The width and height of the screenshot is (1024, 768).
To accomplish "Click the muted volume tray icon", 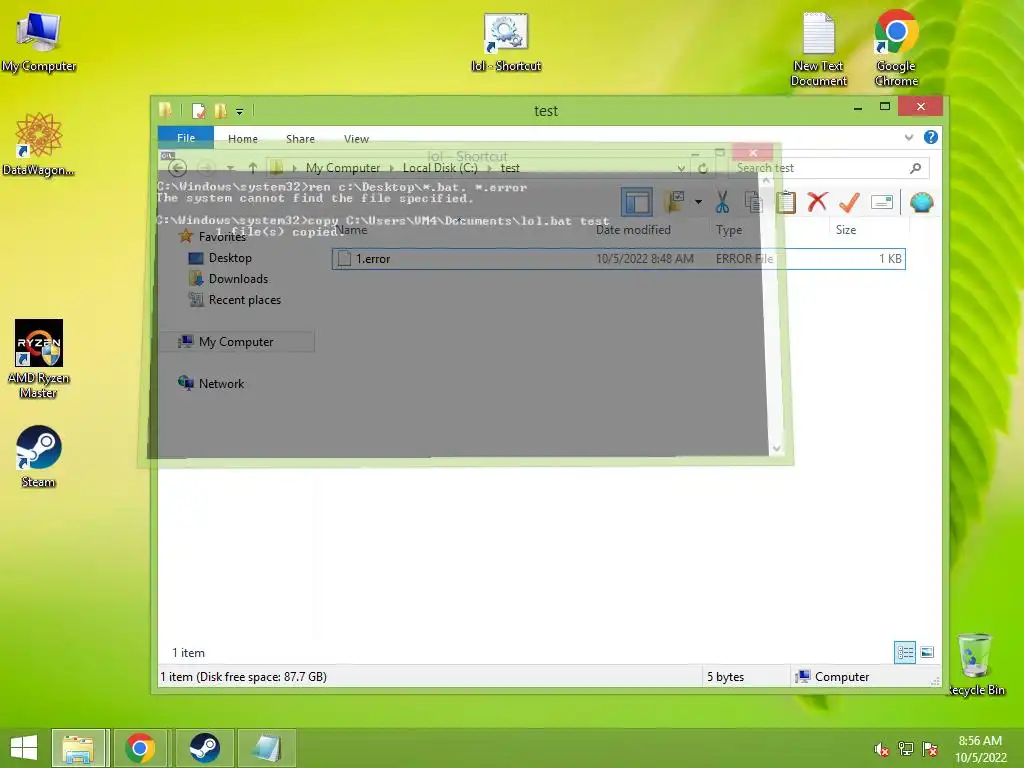I will (882, 749).
